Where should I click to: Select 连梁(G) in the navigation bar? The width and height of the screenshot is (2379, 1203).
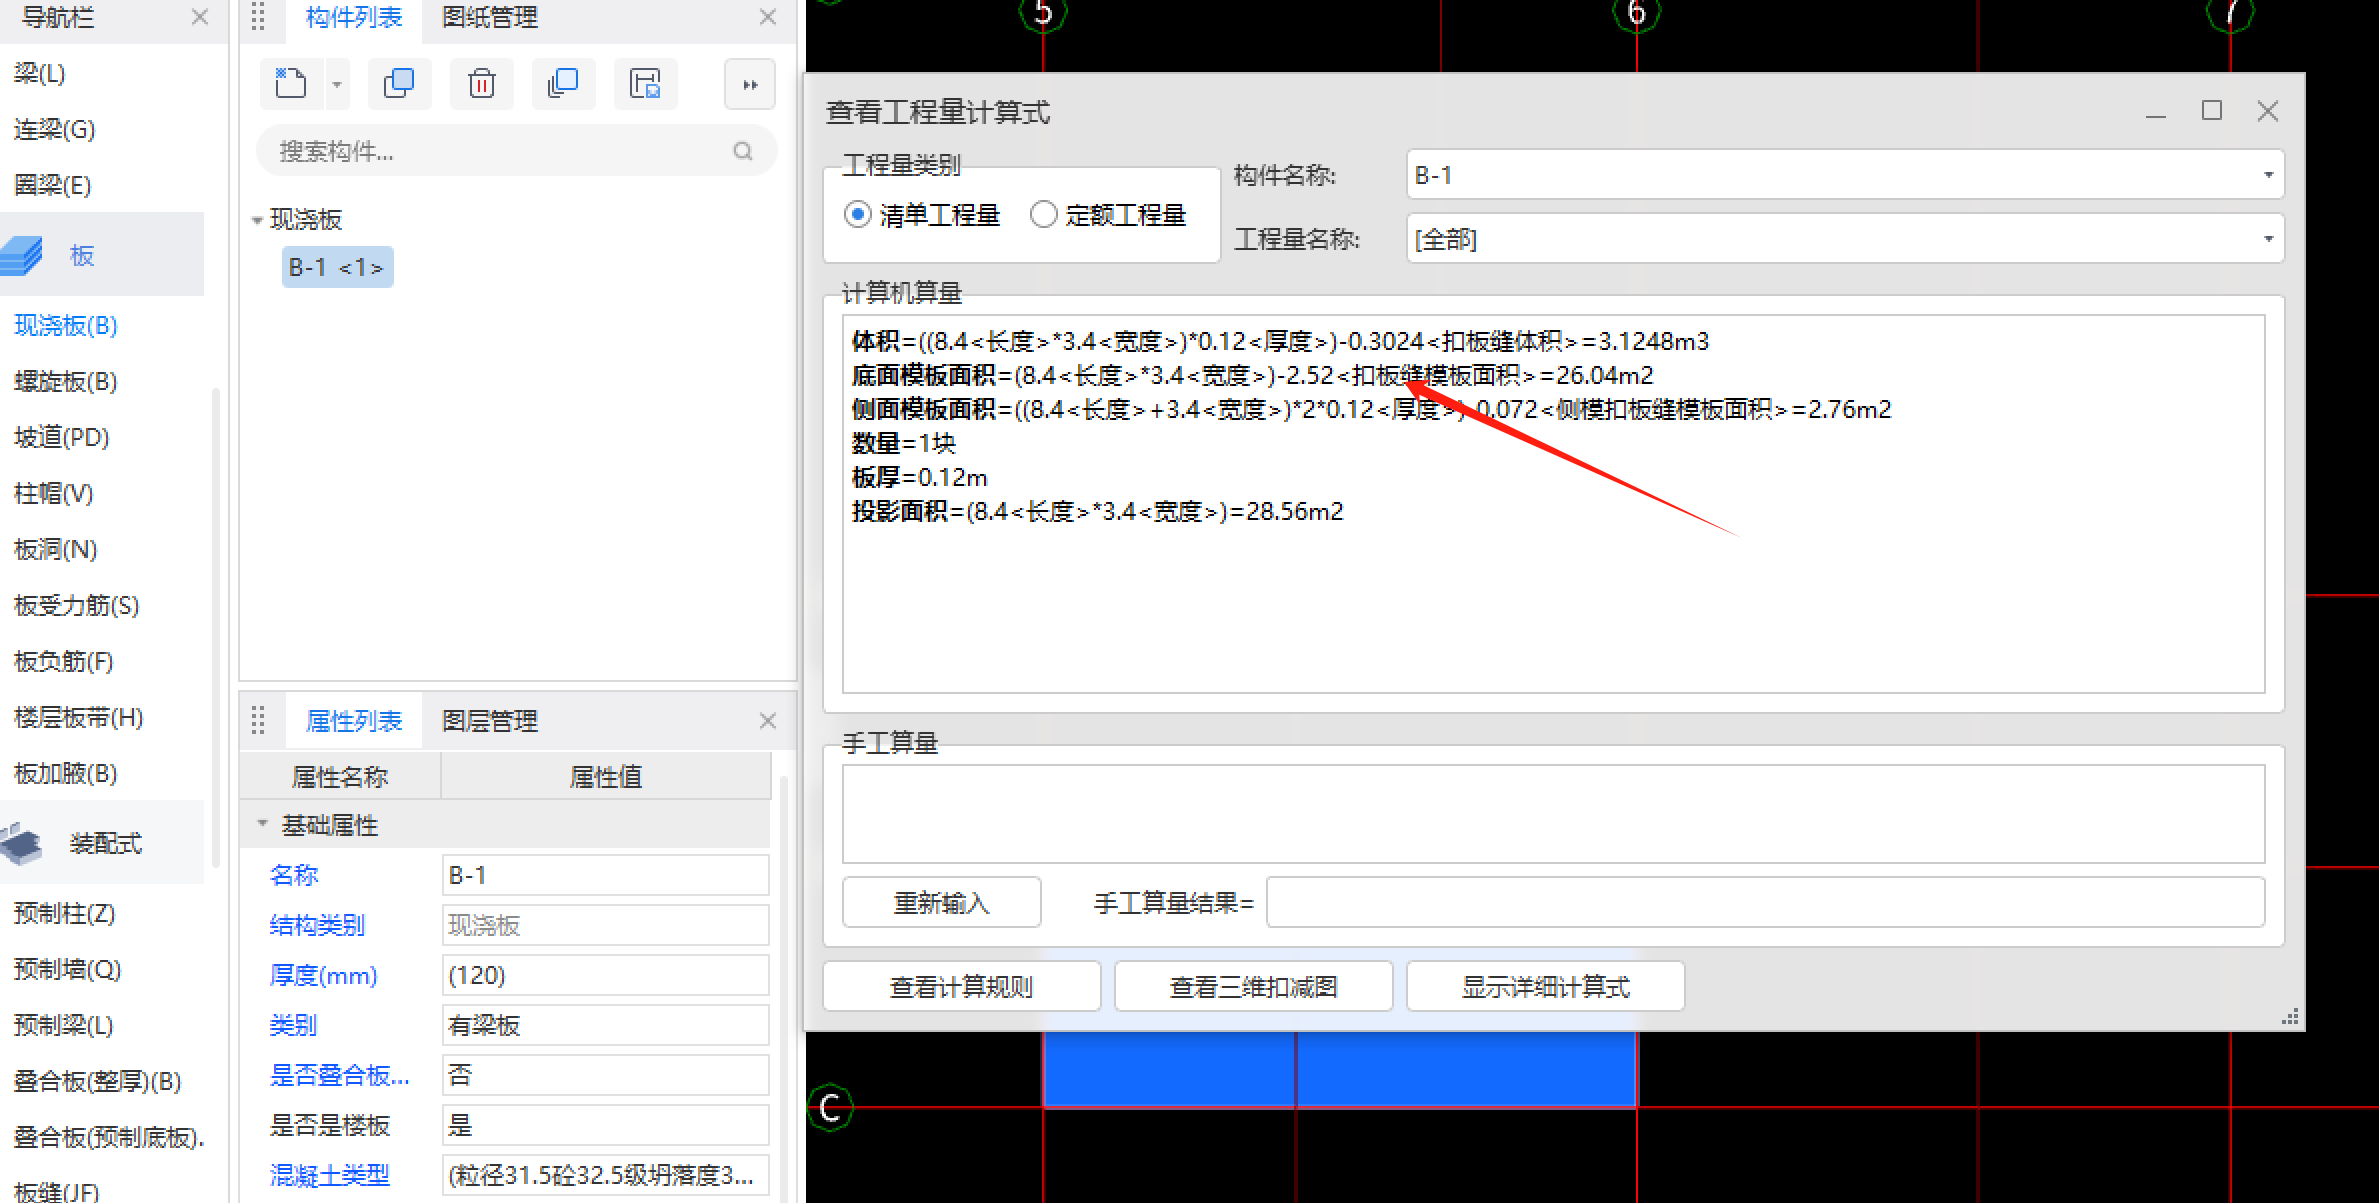click(x=55, y=129)
